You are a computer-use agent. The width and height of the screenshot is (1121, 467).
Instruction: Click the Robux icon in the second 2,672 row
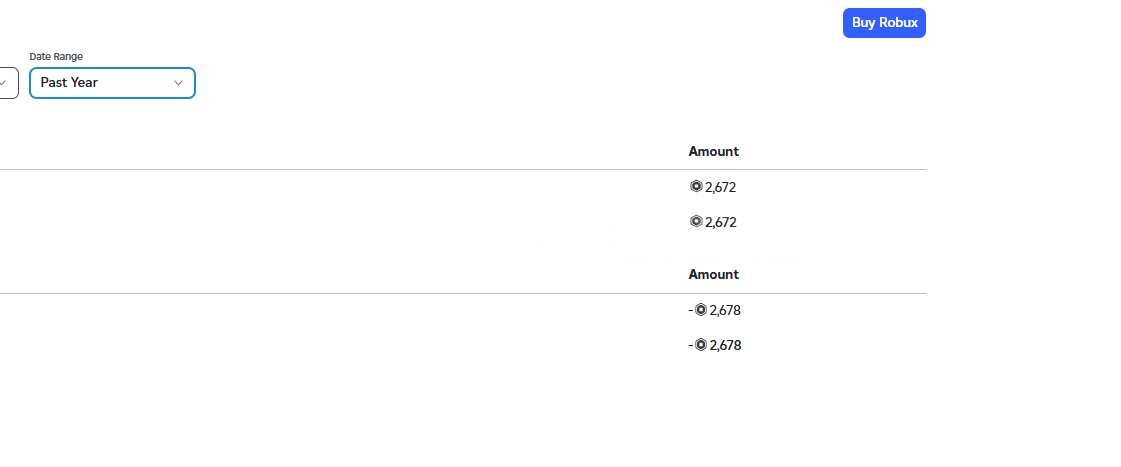[x=696, y=222]
